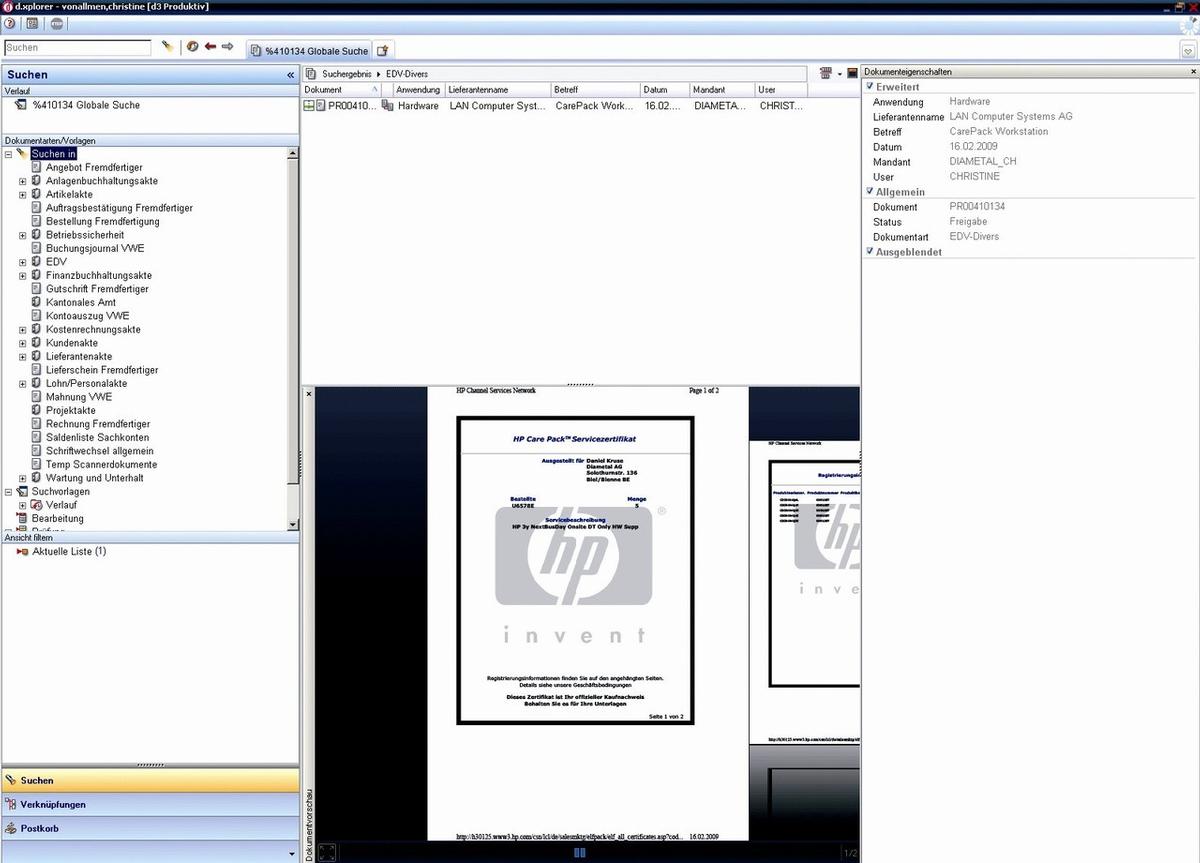Collapse the Suchen in tree node
Screen dimensions: 1200x863
tap(8, 154)
